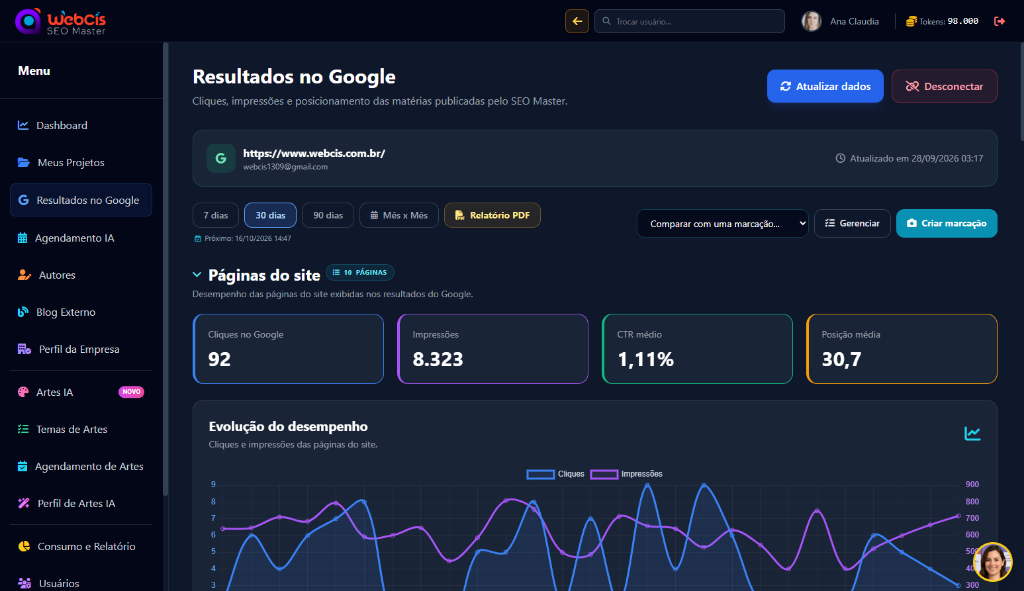1024x591 pixels.
Task: Click the Autores person icon
Action: point(24,275)
